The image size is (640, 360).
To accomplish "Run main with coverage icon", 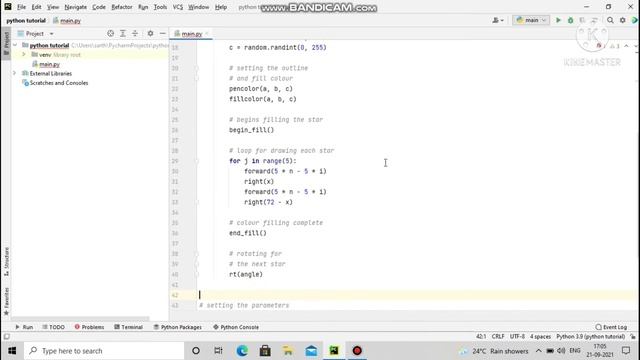I will tap(582, 20).
